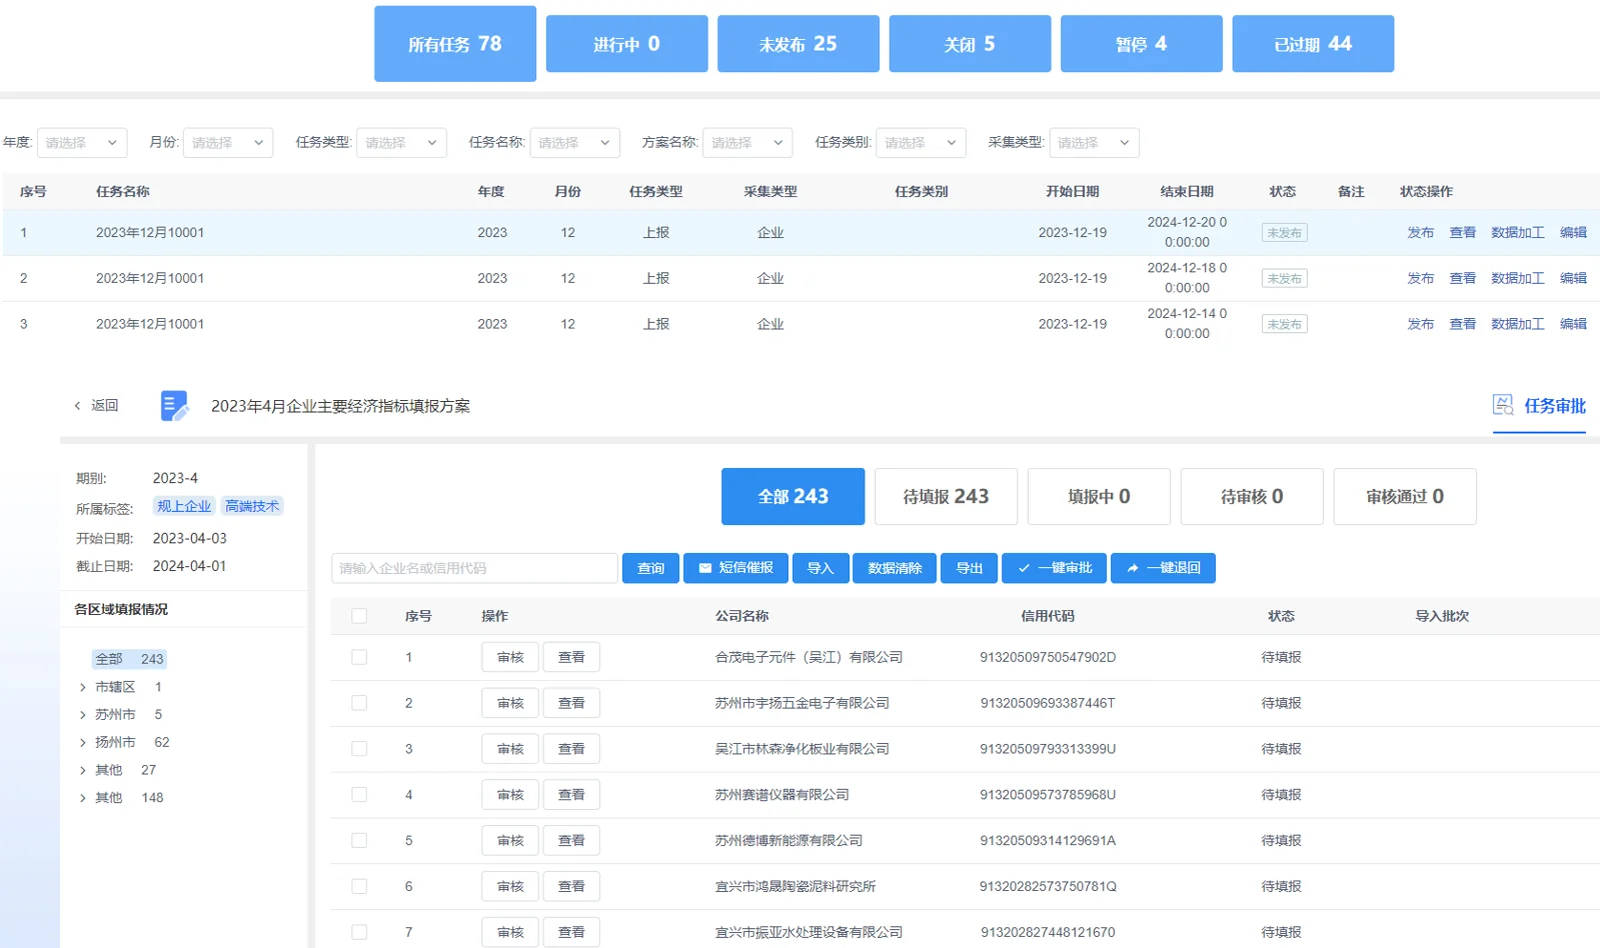Expand the 其他 node with count 148
The height and width of the screenshot is (948, 1600).
coord(83,798)
